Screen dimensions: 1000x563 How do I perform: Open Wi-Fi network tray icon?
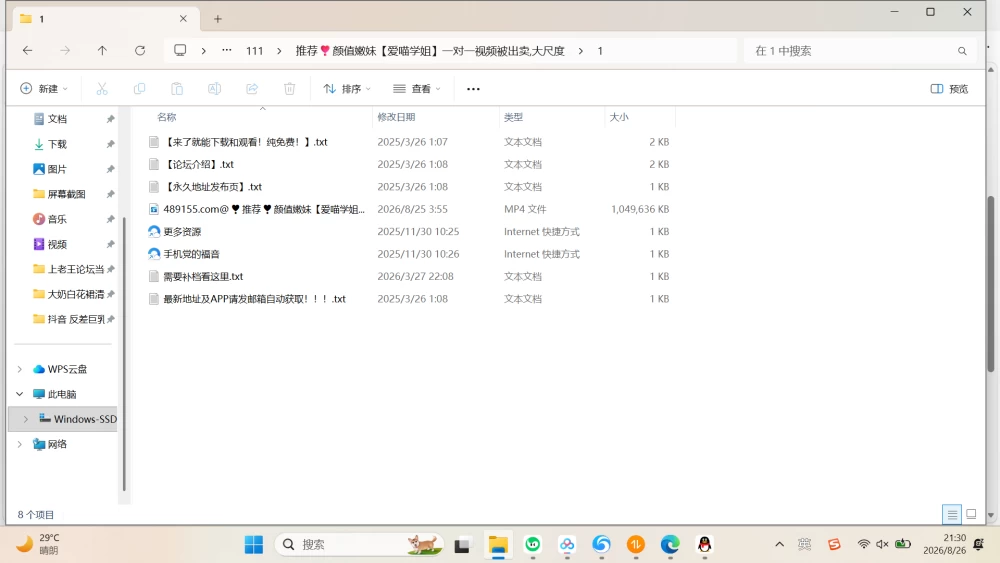[864, 544]
